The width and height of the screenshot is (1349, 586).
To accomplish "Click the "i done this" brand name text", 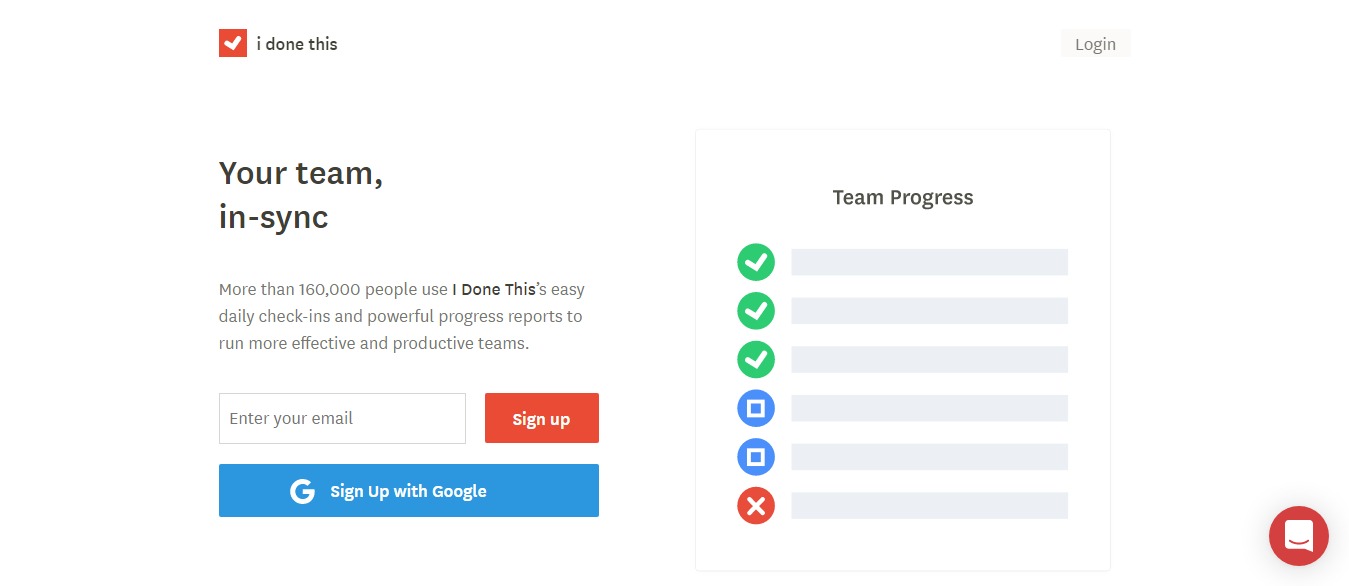I will pyautogui.click(x=297, y=44).
